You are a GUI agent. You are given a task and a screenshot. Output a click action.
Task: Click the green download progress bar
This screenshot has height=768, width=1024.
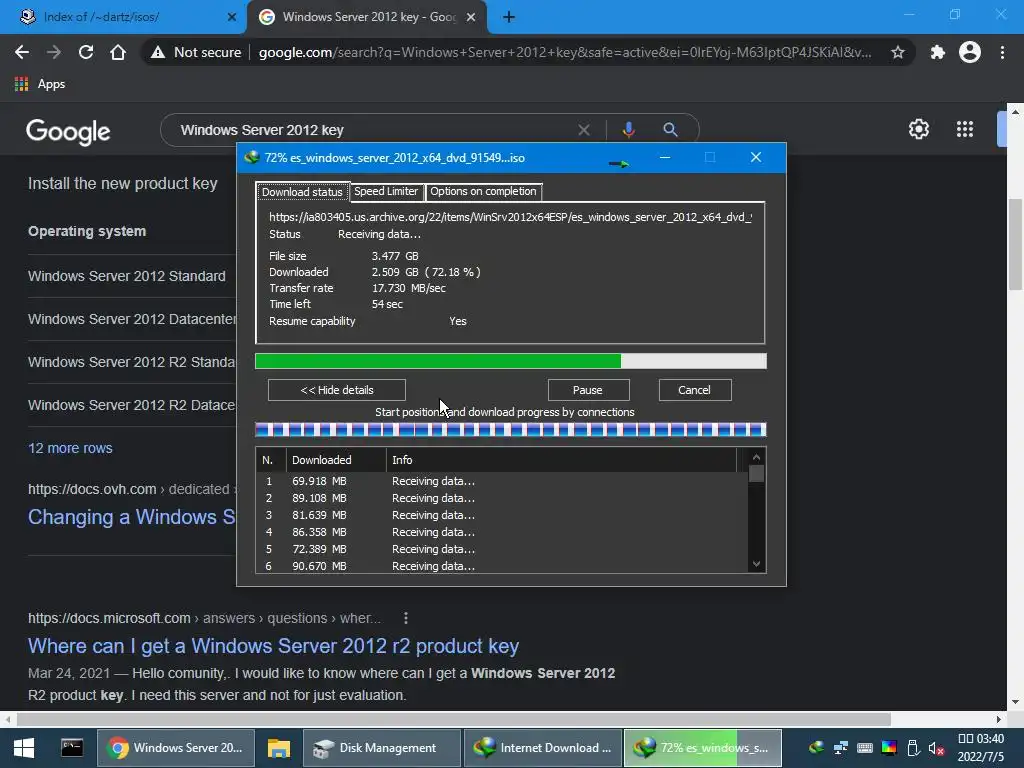[x=510, y=360]
